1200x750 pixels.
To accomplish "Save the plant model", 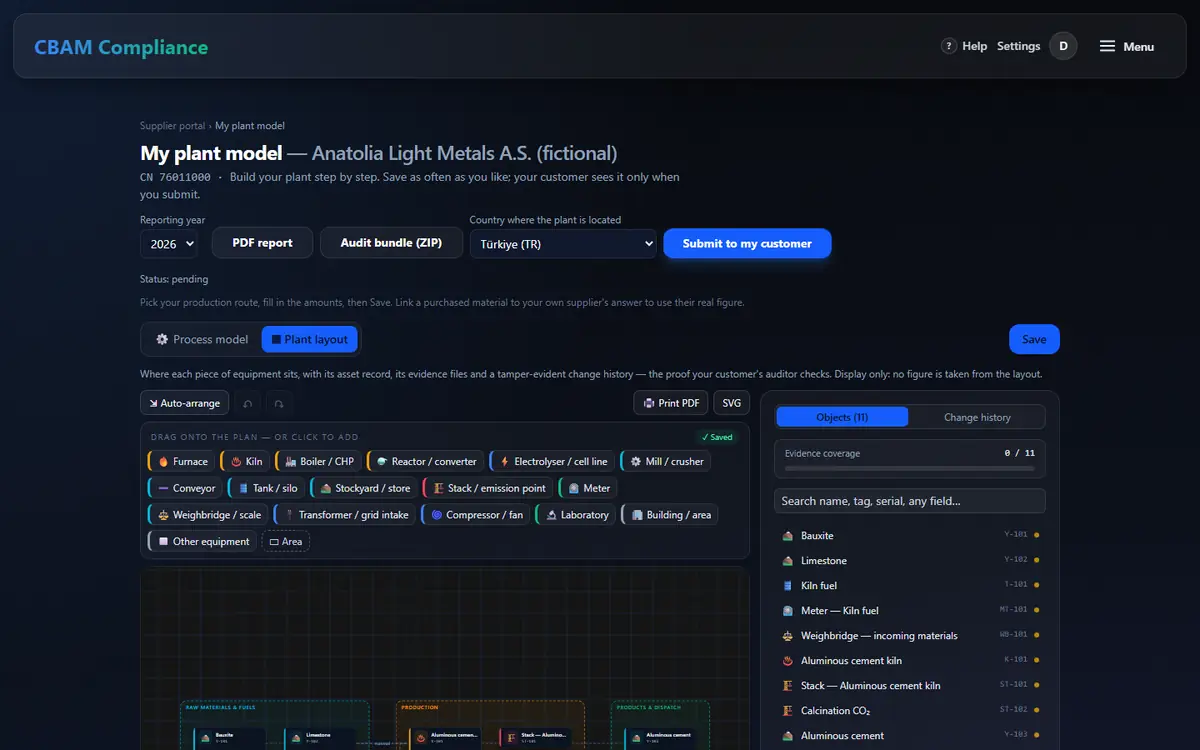I will [x=1034, y=339].
